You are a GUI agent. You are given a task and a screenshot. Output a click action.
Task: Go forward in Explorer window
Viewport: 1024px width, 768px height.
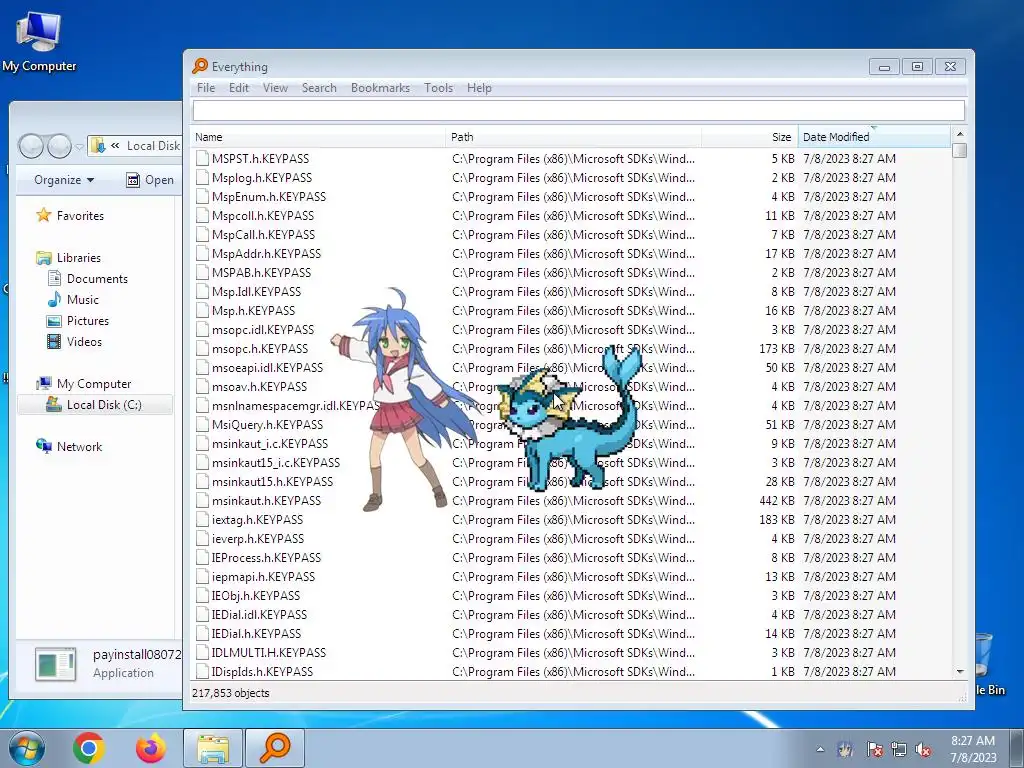click(59, 146)
